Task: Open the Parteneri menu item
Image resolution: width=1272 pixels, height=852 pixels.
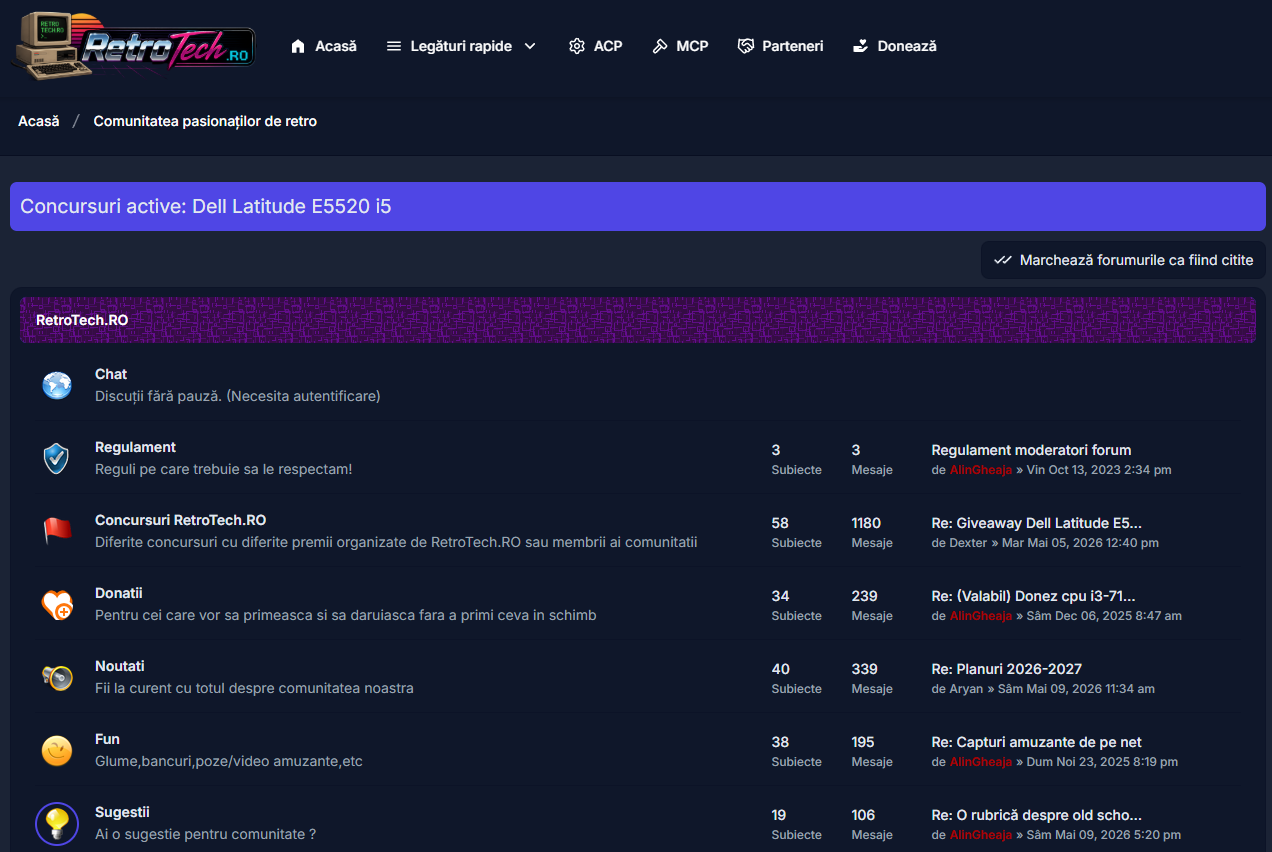Action: pyautogui.click(x=780, y=46)
